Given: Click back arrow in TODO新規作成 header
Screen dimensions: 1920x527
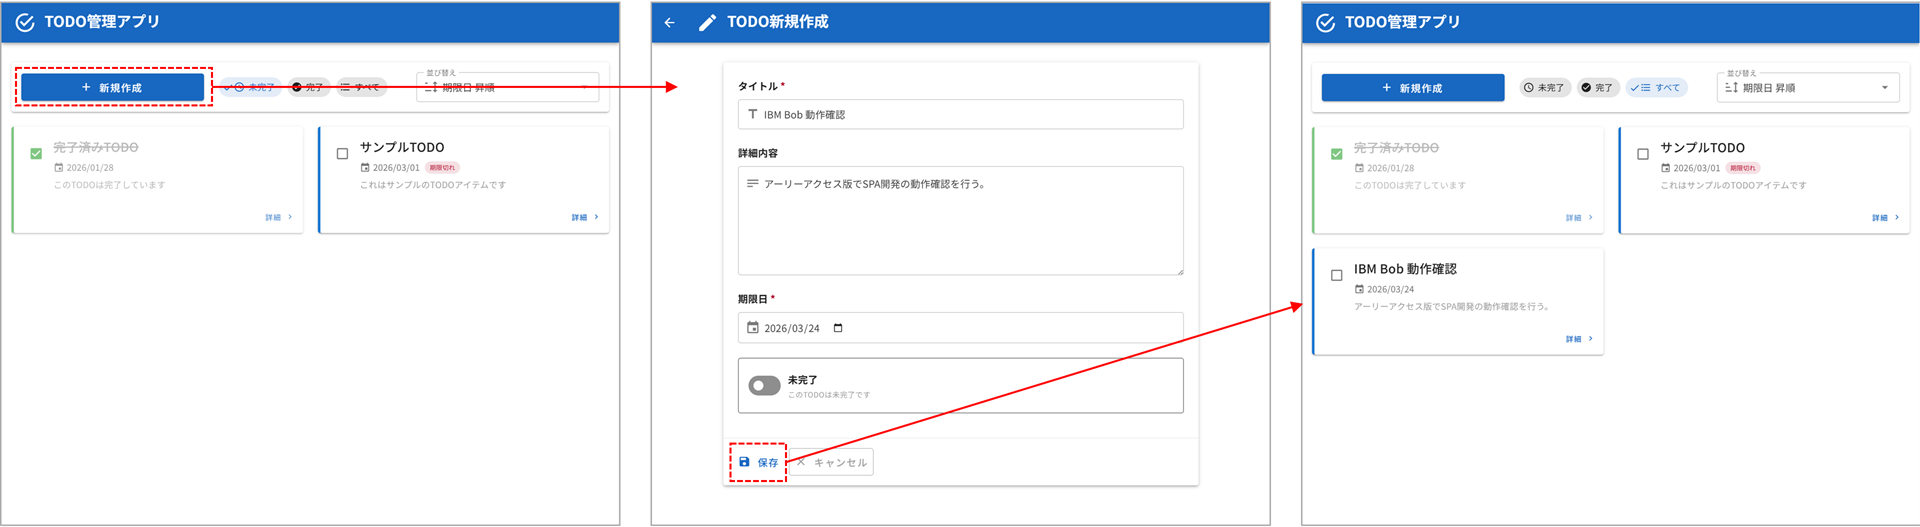Looking at the screenshot, I should (x=670, y=22).
